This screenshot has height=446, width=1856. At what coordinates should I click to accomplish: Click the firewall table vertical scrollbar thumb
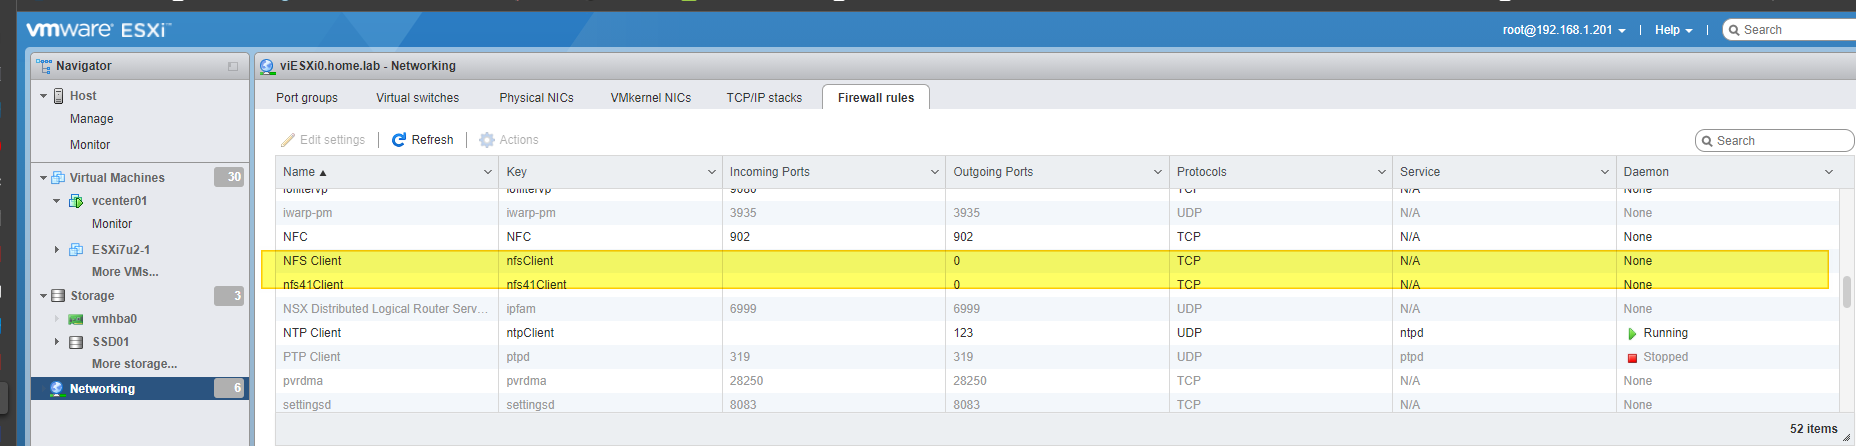pyautogui.click(x=1846, y=292)
